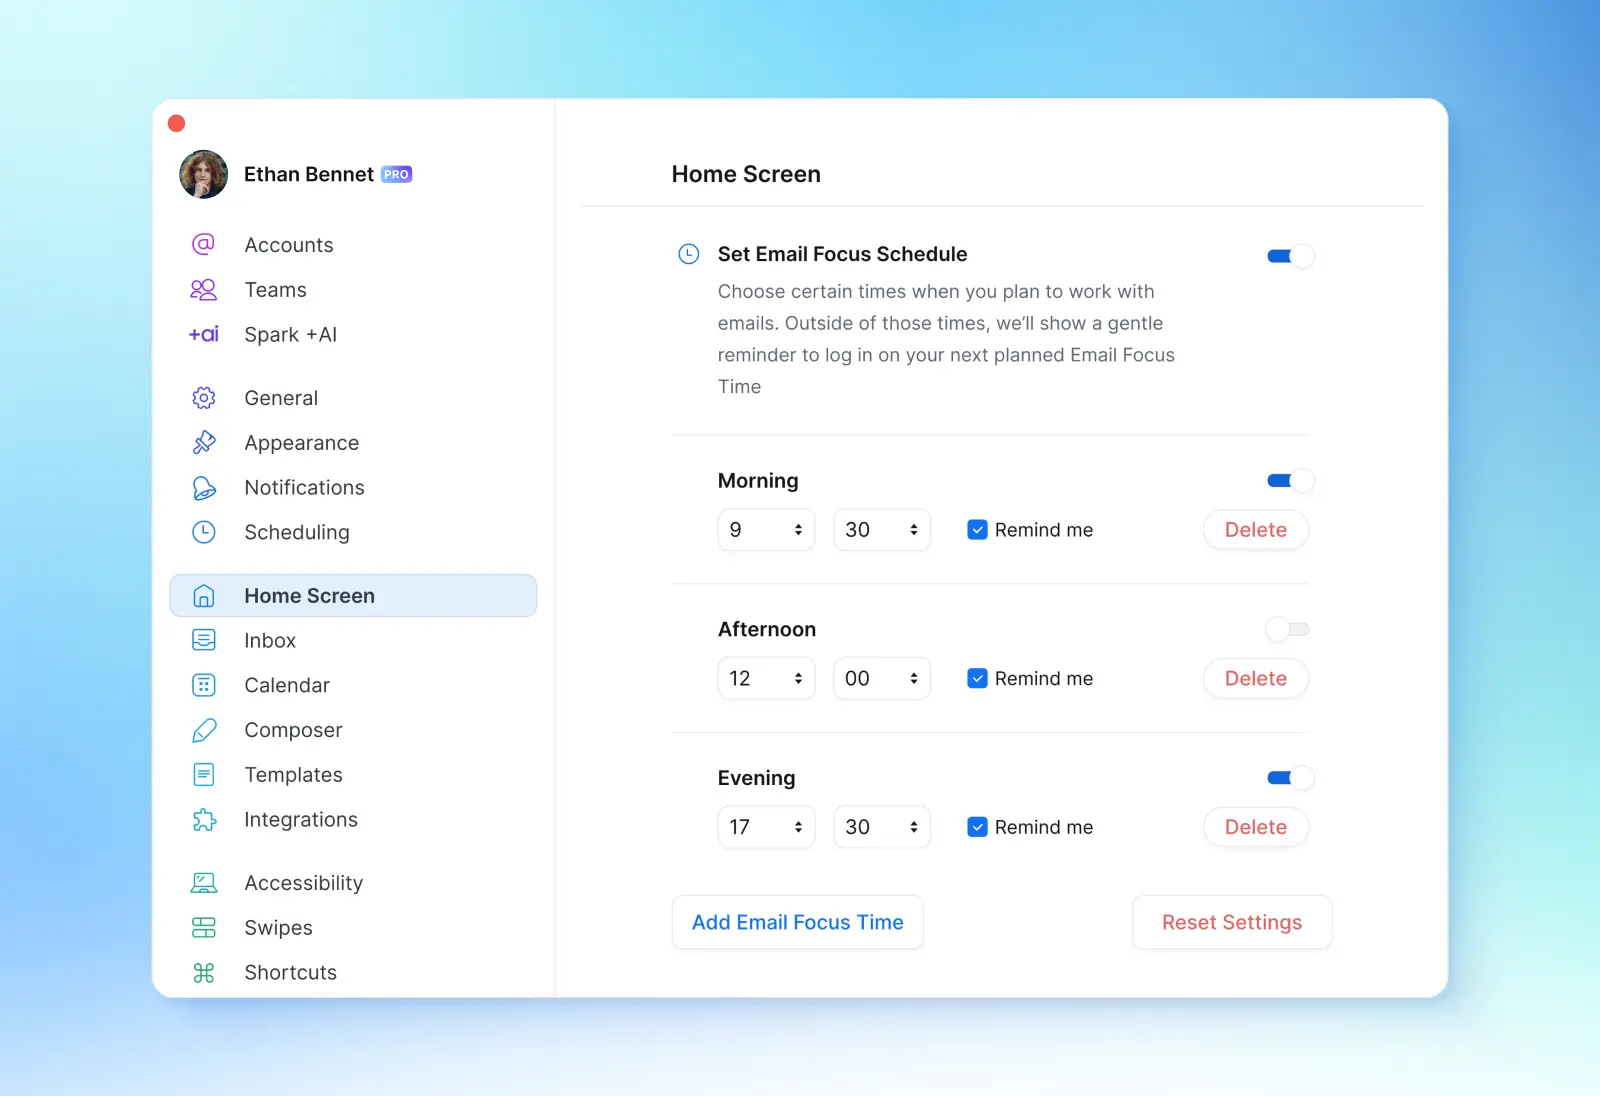Click the Reset Settings button
Image resolution: width=1600 pixels, height=1096 pixels.
coord(1231,922)
